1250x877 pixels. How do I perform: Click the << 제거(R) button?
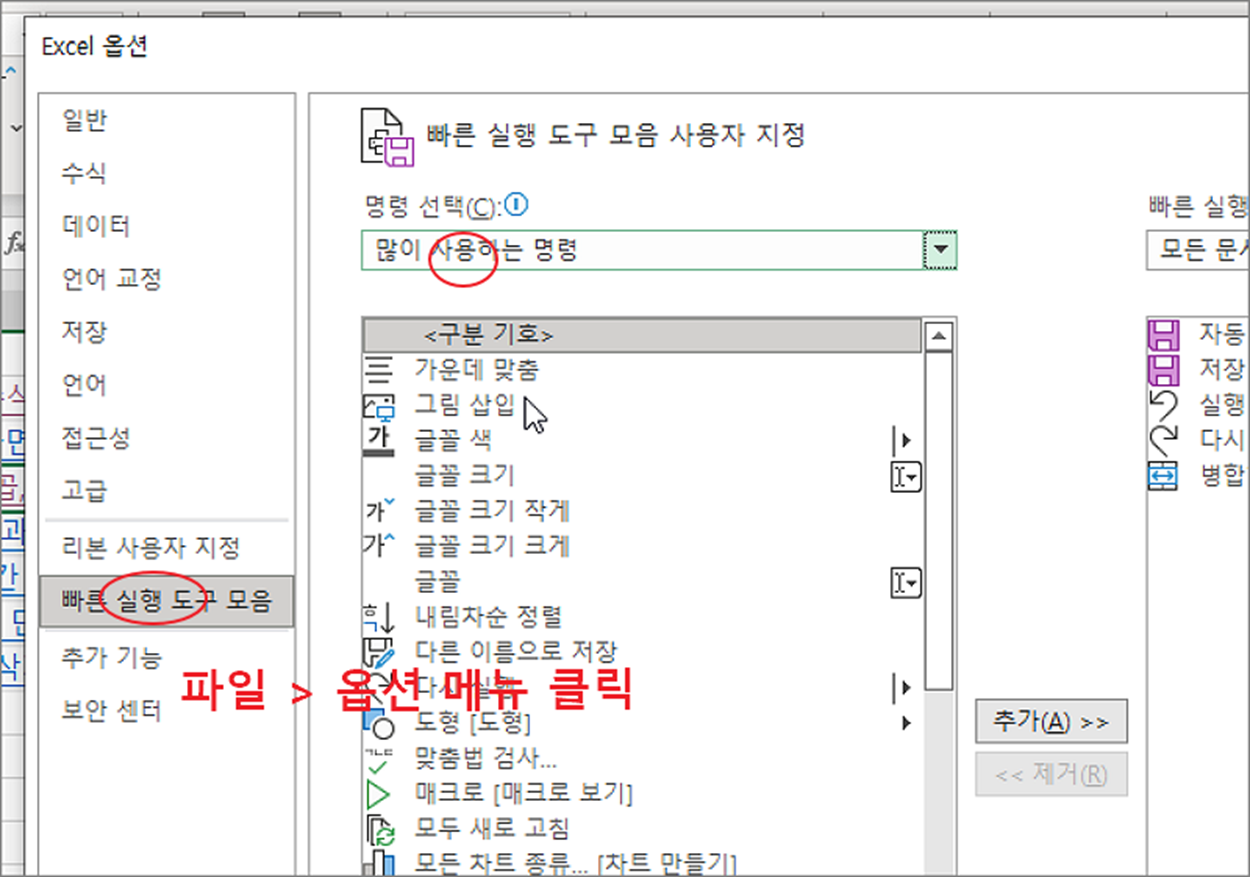[1051, 774]
